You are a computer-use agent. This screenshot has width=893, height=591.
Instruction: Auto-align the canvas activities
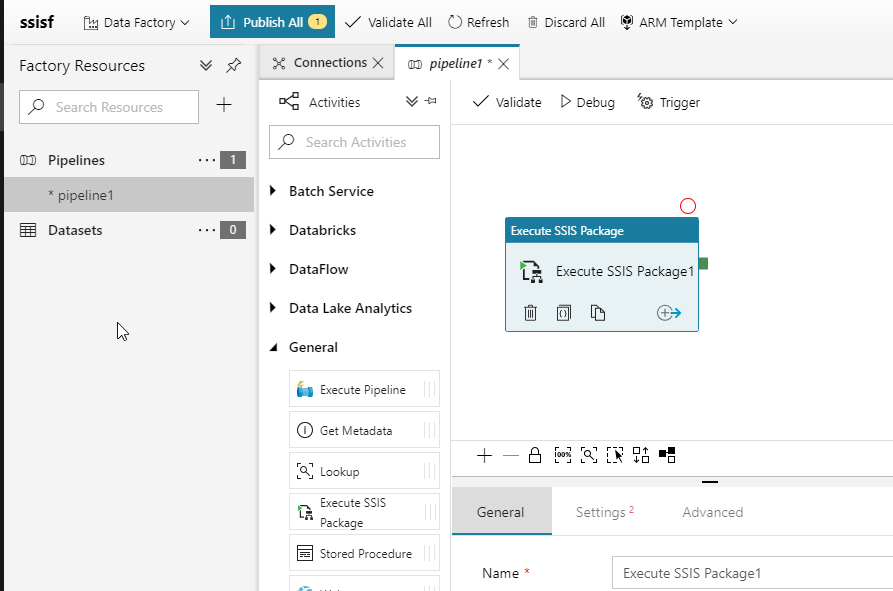(x=641, y=455)
